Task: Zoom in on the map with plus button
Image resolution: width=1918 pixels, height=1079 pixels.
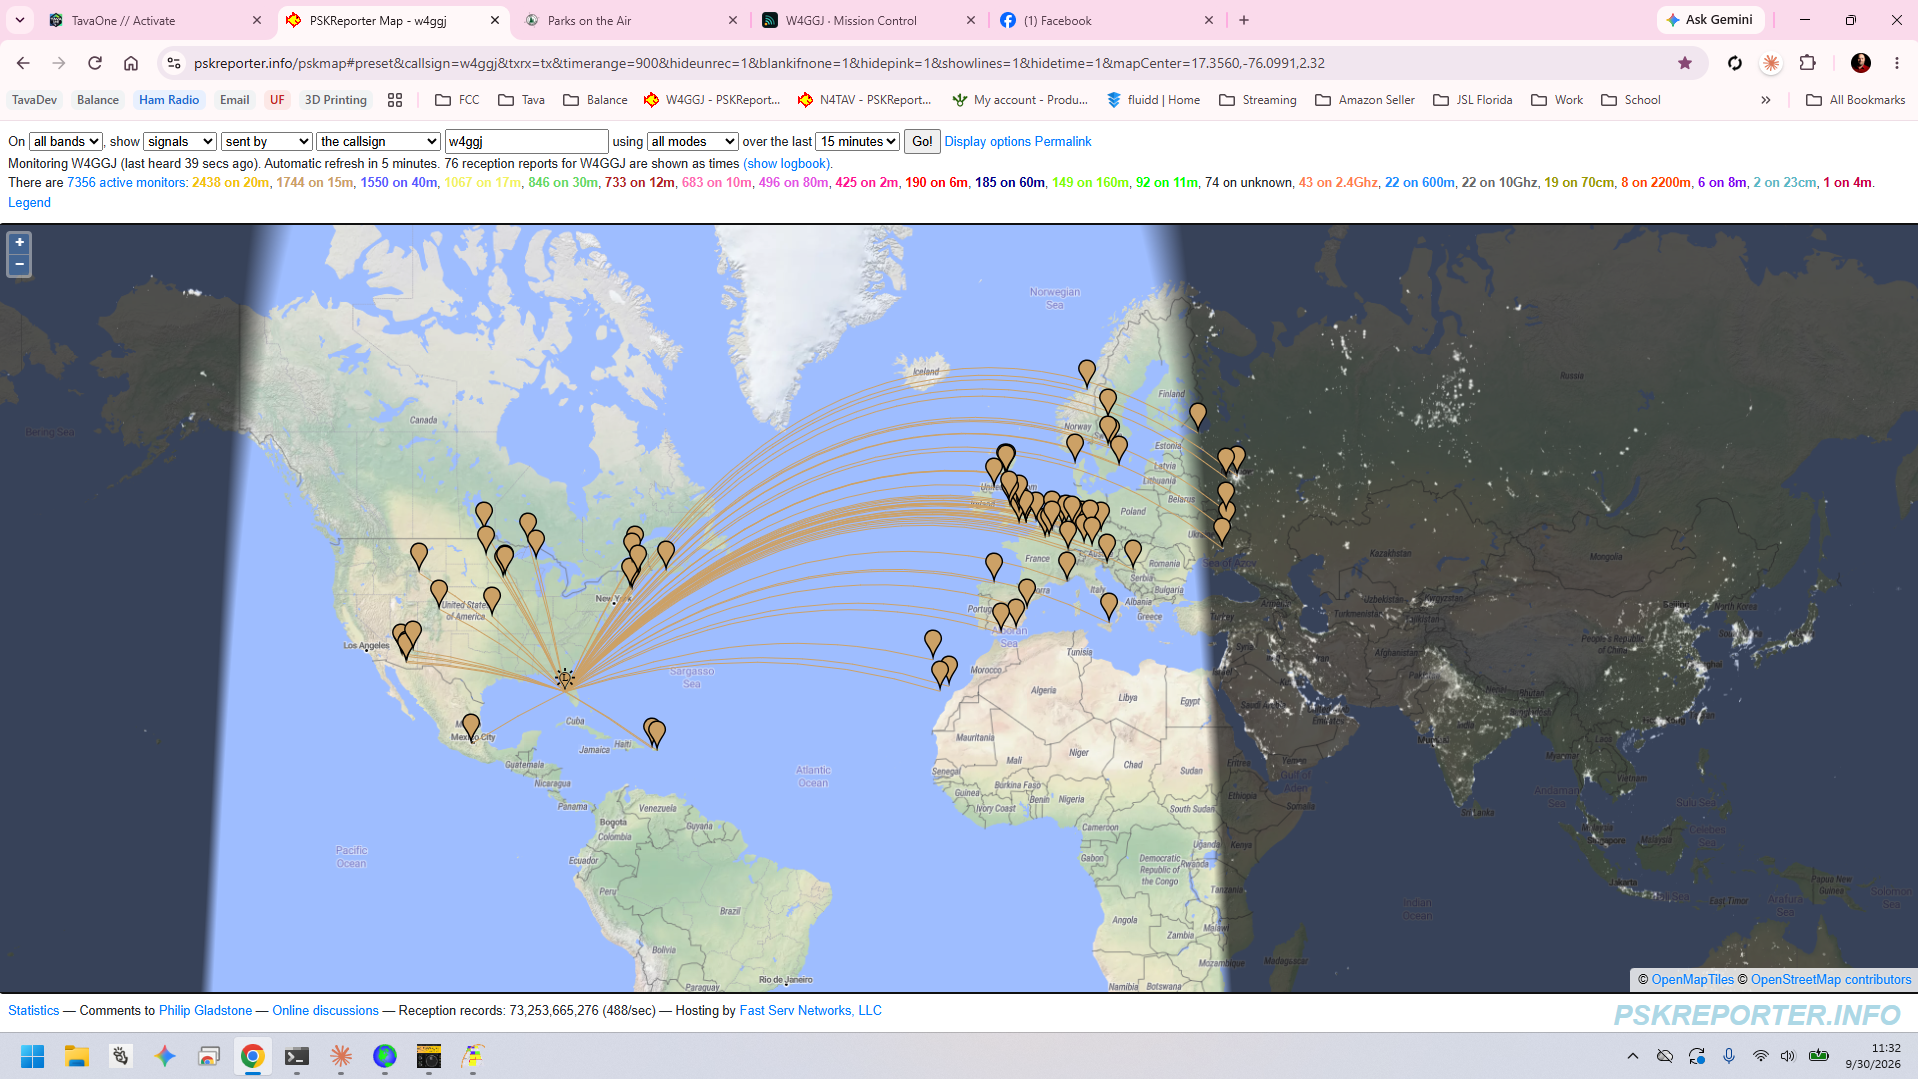Action: [x=19, y=243]
